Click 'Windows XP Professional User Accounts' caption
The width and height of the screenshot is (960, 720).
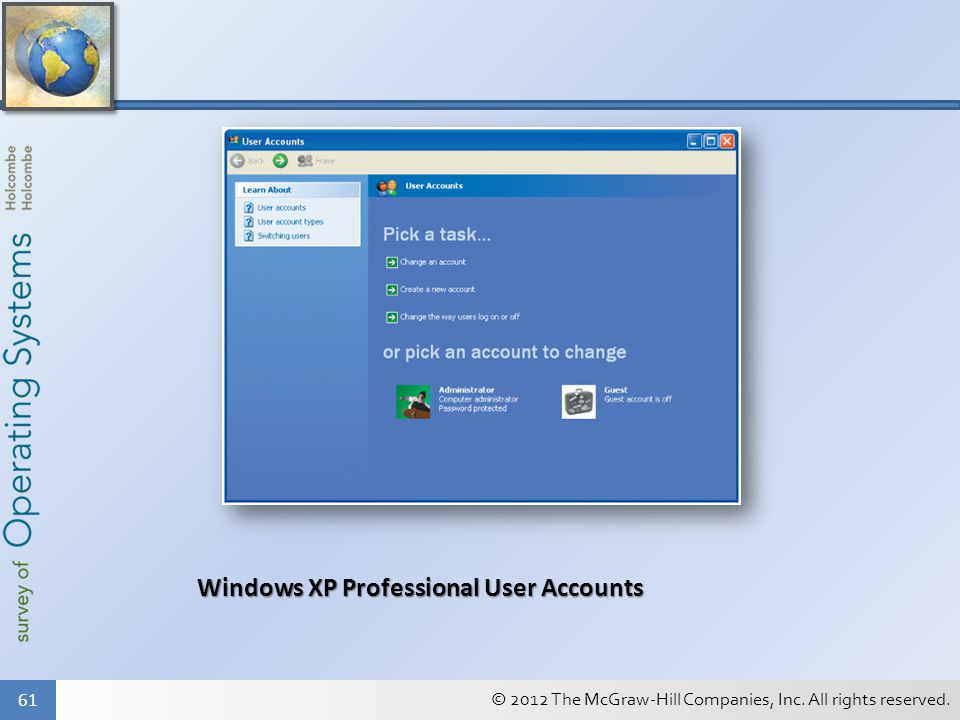[x=420, y=588]
